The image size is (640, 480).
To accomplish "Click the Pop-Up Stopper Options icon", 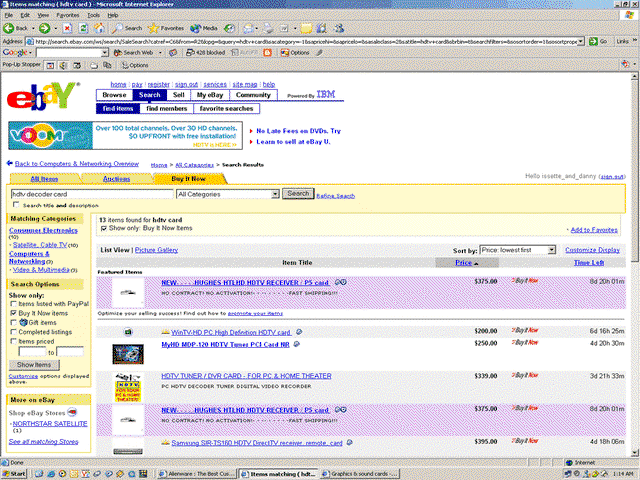I will 135,65.
